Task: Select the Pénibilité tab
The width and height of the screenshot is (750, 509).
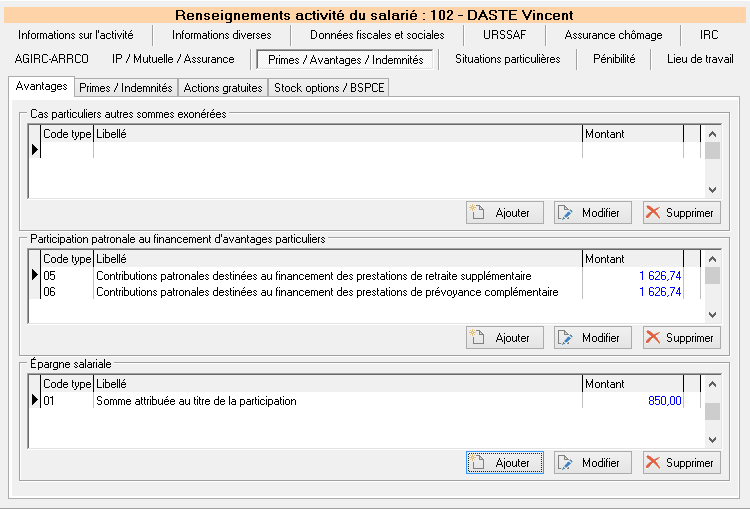Action: [x=613, y=59]
